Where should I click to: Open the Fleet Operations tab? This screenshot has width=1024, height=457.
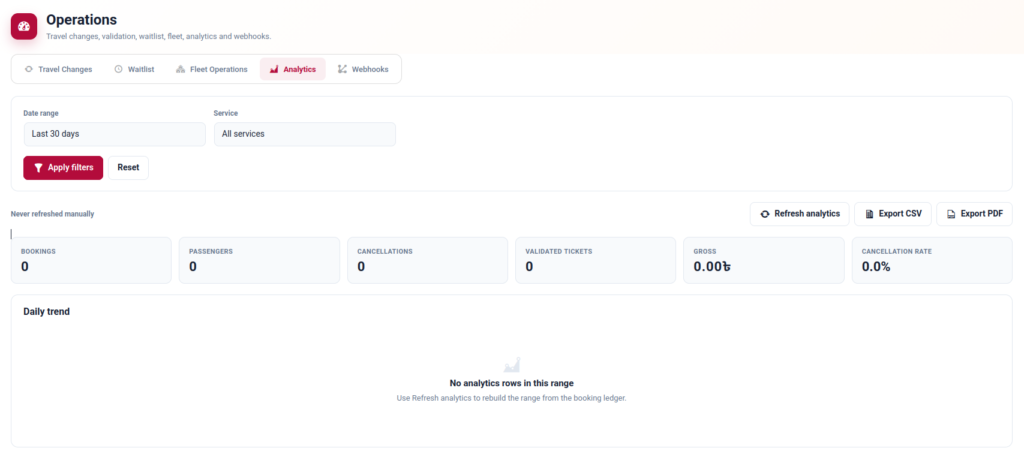pyautogui.click(x=212, y=69)
